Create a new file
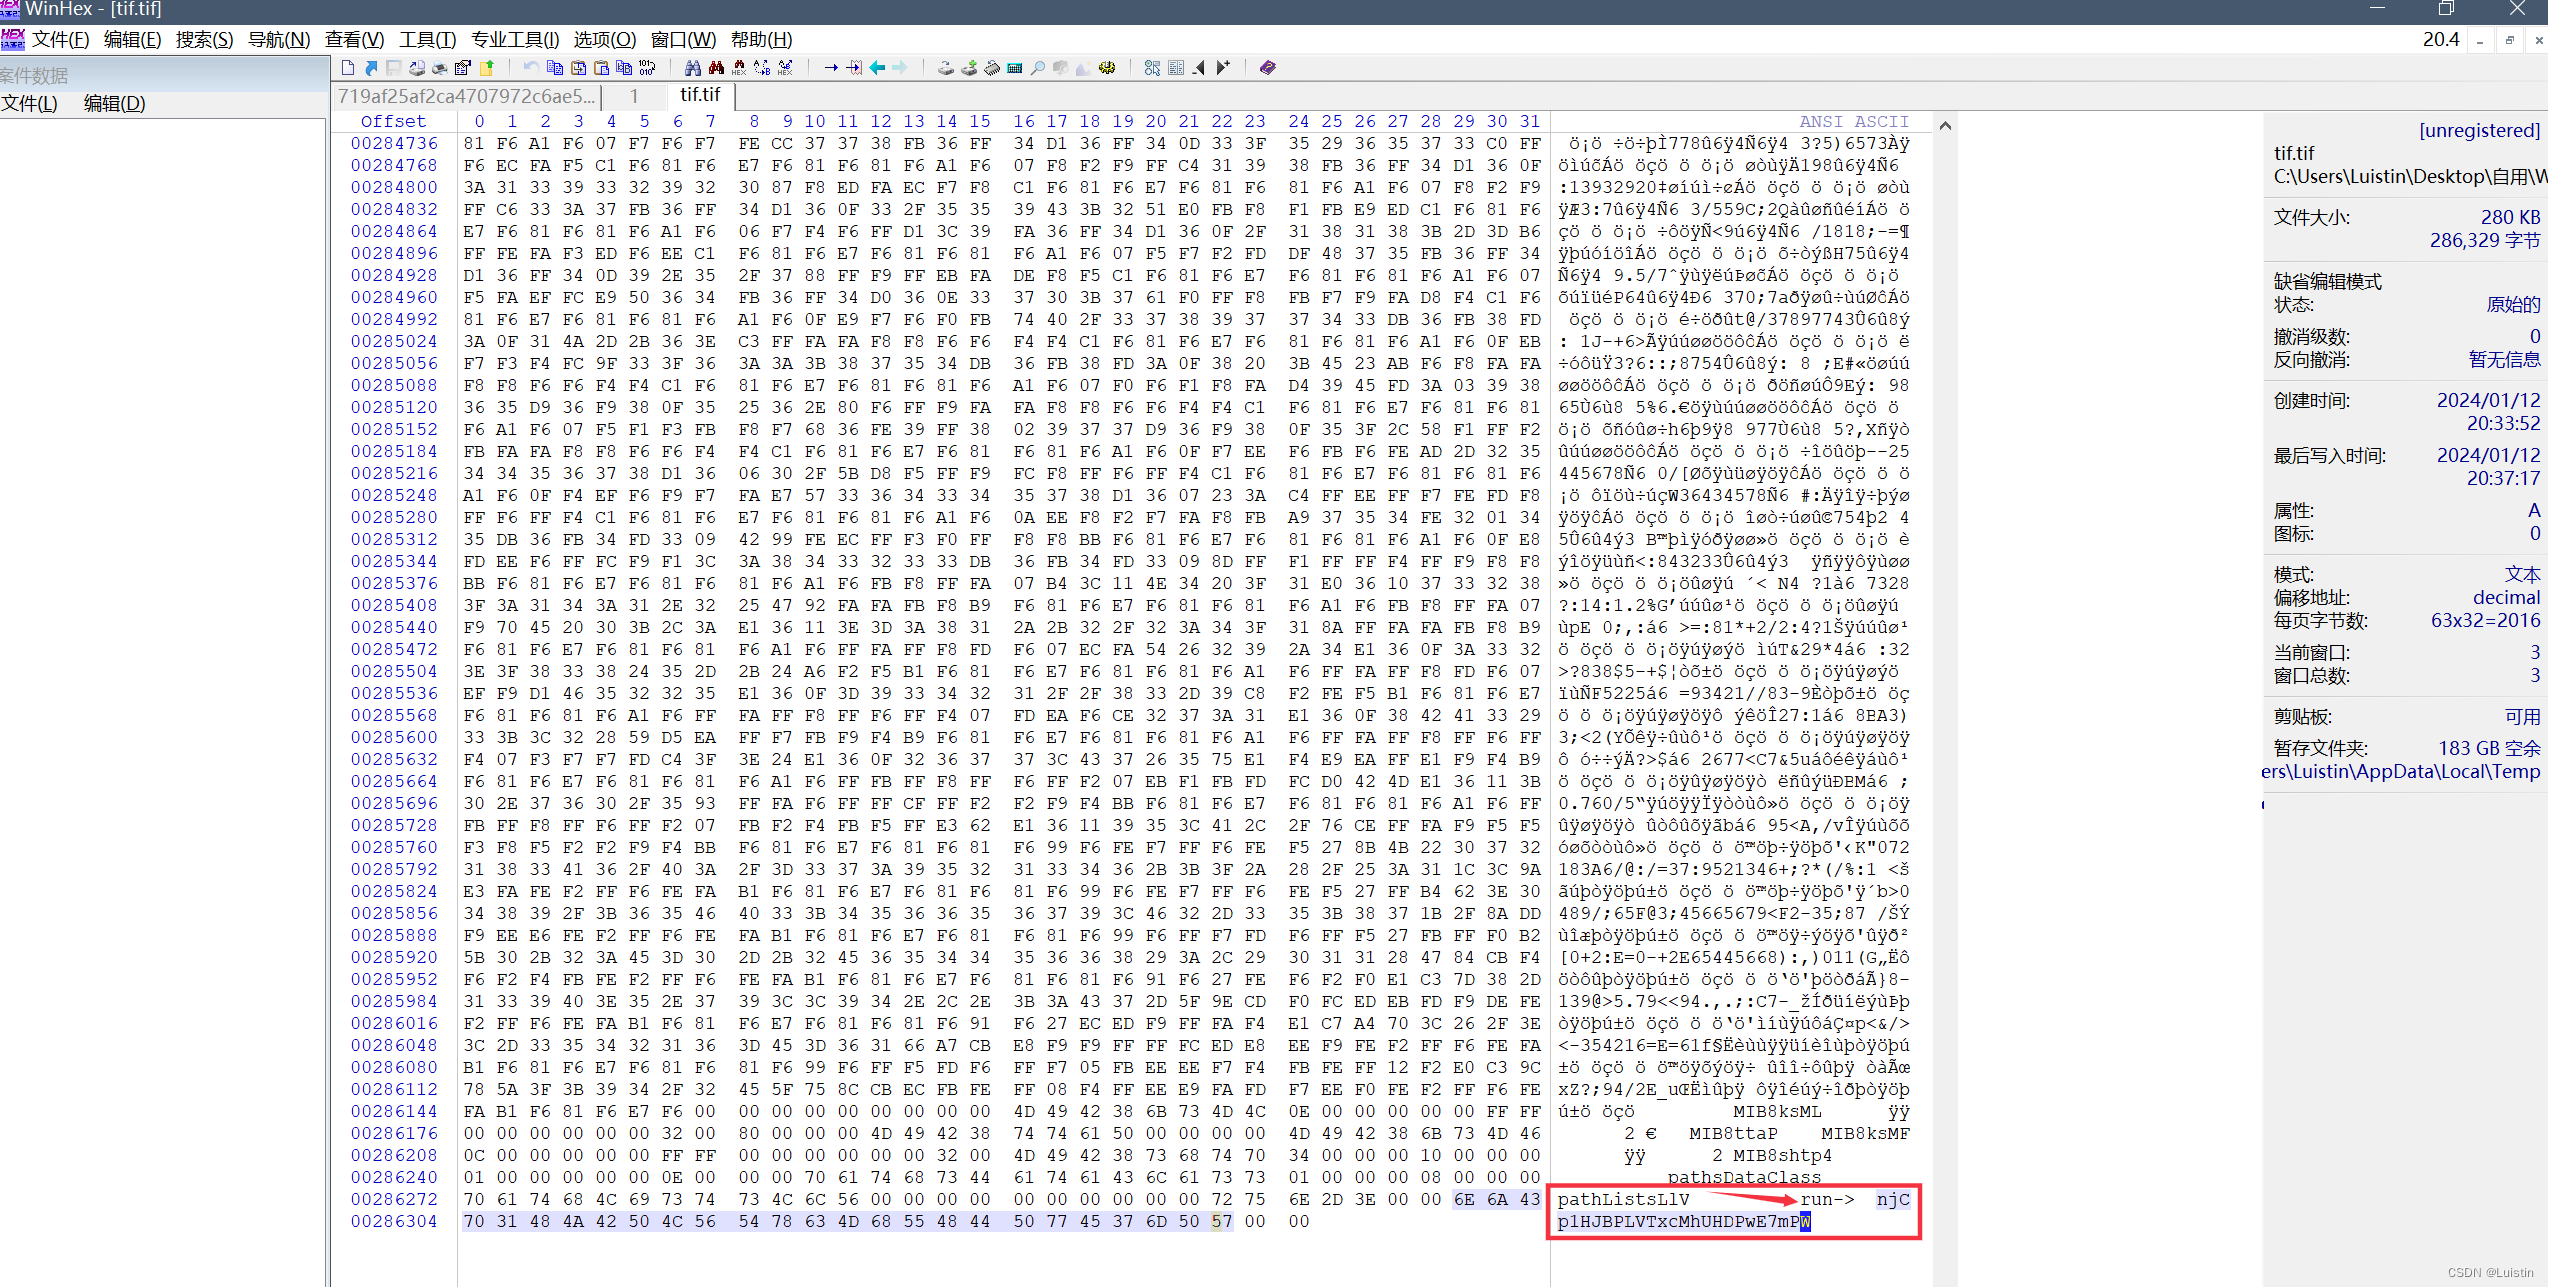This screenshot has height=1287, width=2549. pos(348,67)
